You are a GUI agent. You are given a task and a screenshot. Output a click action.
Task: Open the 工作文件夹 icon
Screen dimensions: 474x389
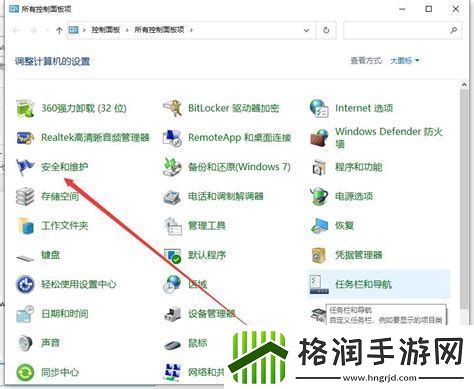click(x=26, y=225)
